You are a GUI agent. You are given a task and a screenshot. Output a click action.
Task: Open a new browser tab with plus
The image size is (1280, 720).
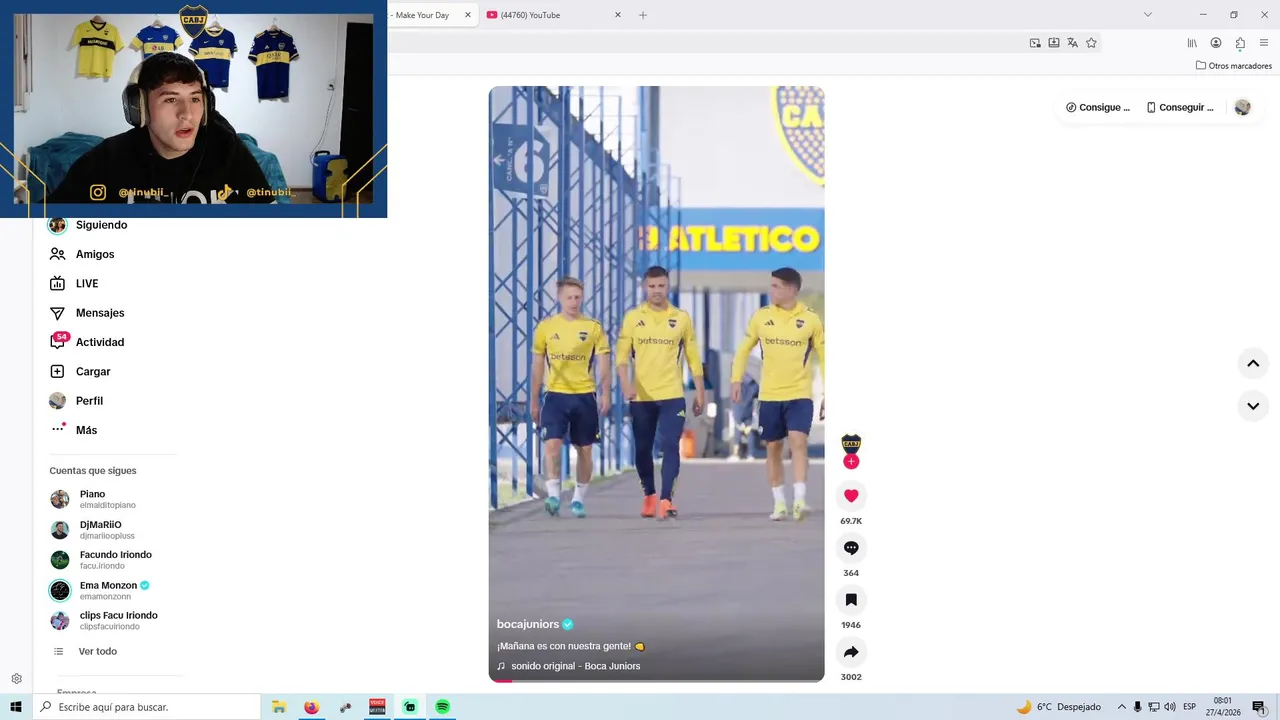tap(643, 15)
